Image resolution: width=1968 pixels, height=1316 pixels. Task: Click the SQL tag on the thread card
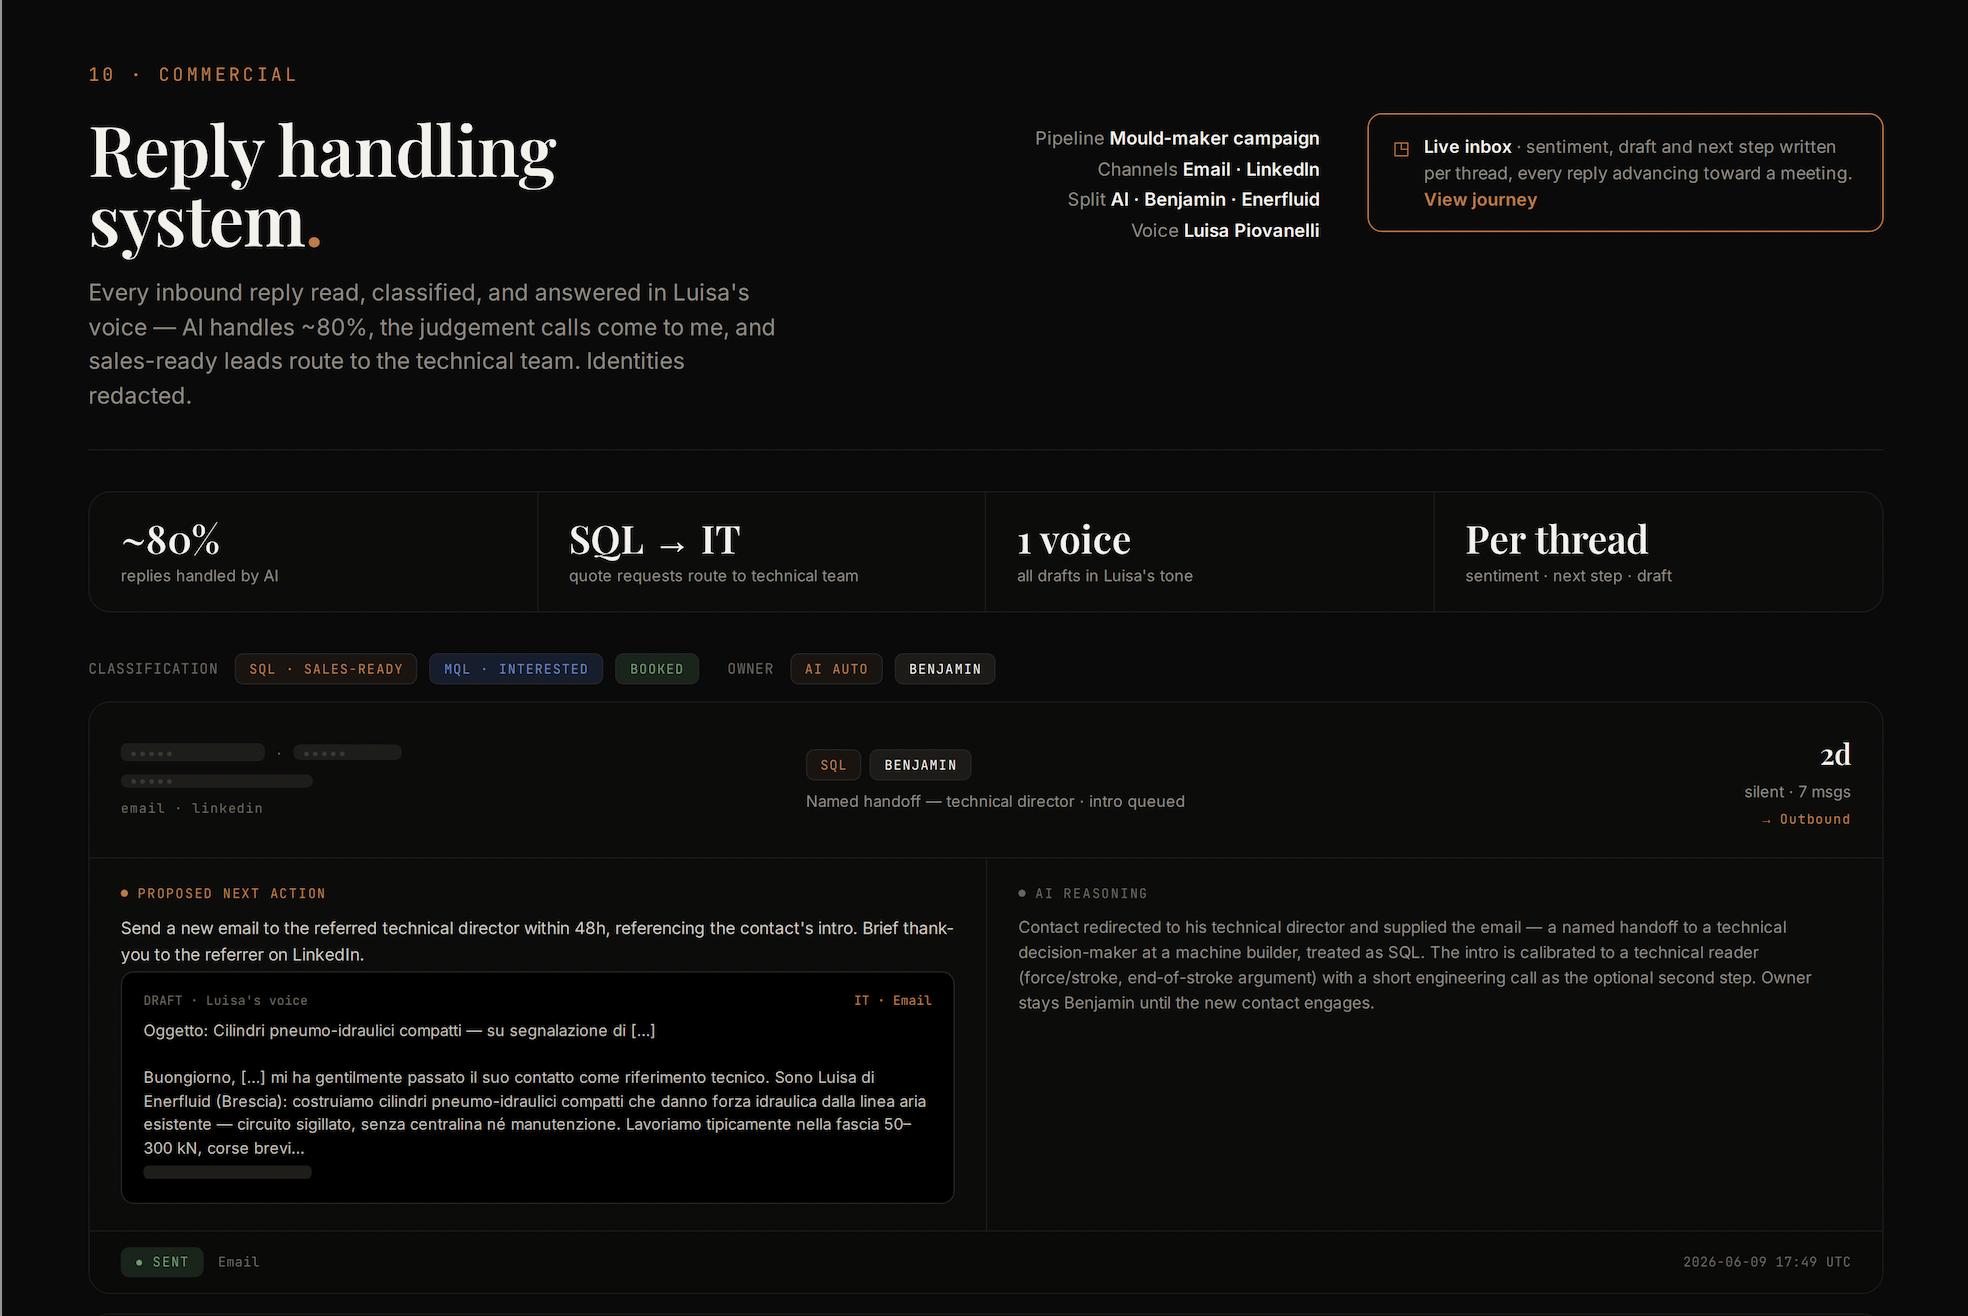pyautogui.click(x=833, y=765)
